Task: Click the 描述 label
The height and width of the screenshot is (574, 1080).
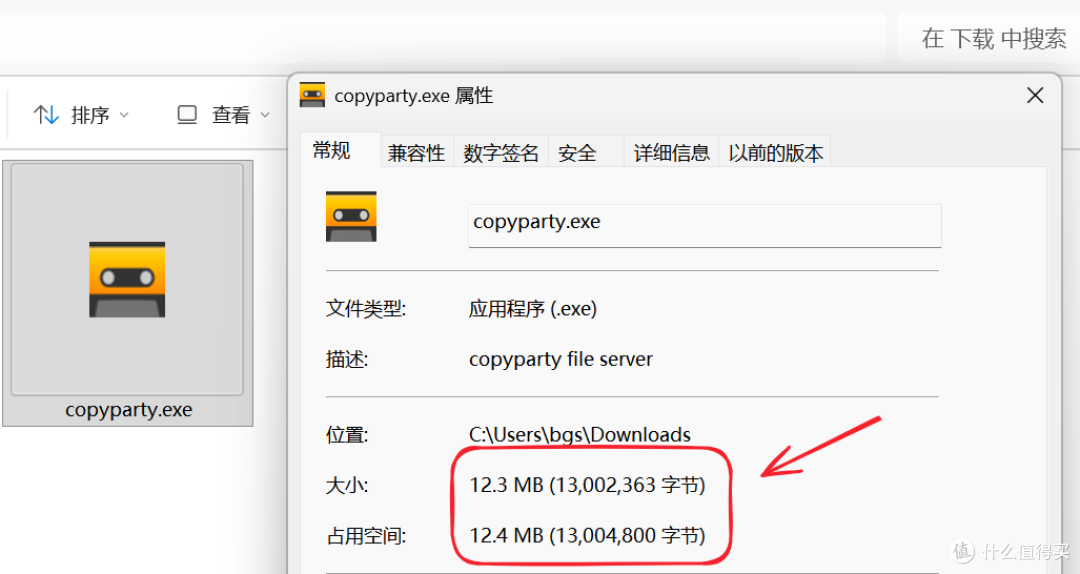Action: click(x=347, y=359)
